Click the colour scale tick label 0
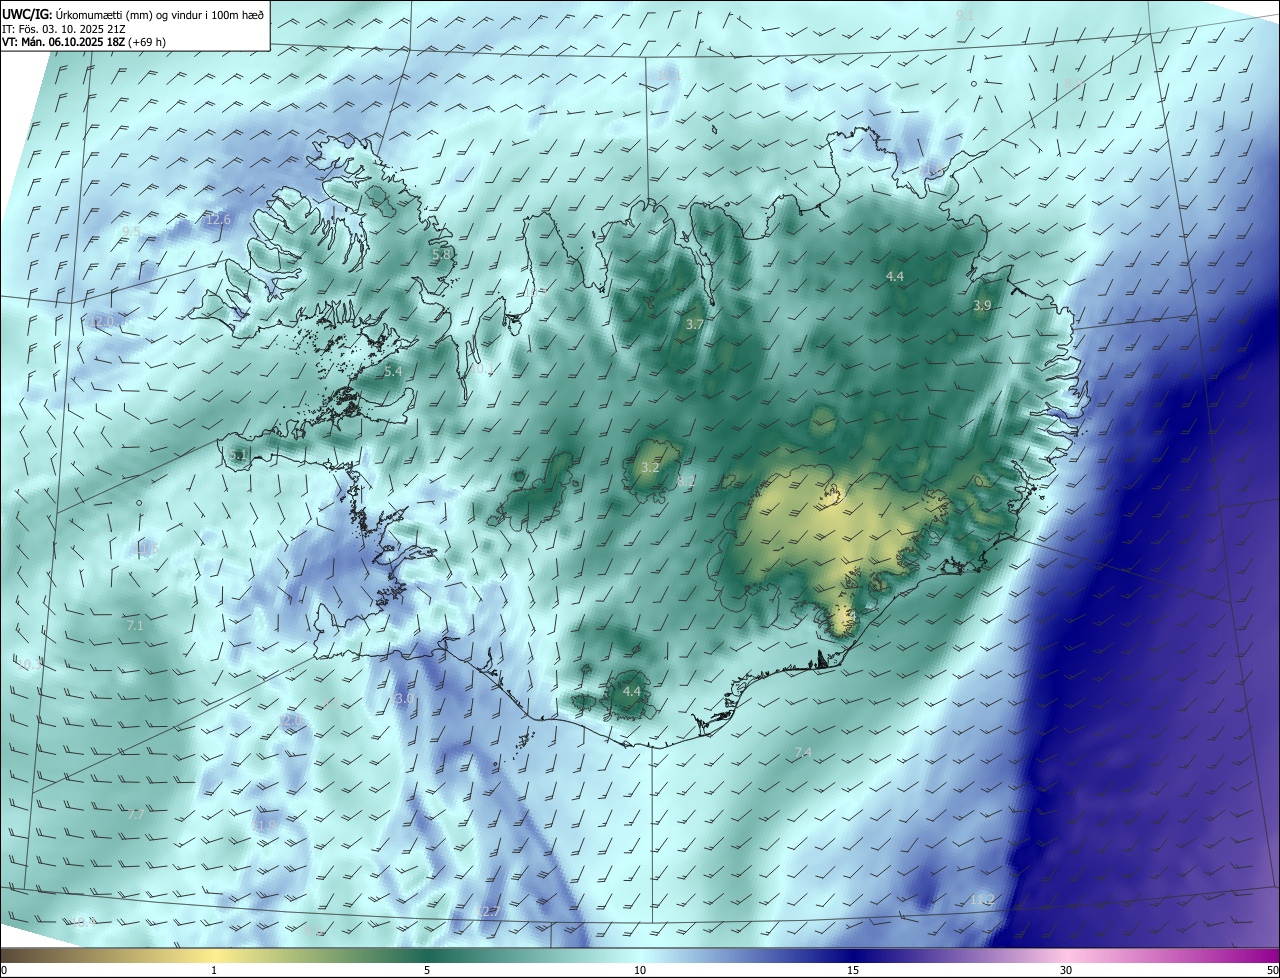 coord(4,970)
